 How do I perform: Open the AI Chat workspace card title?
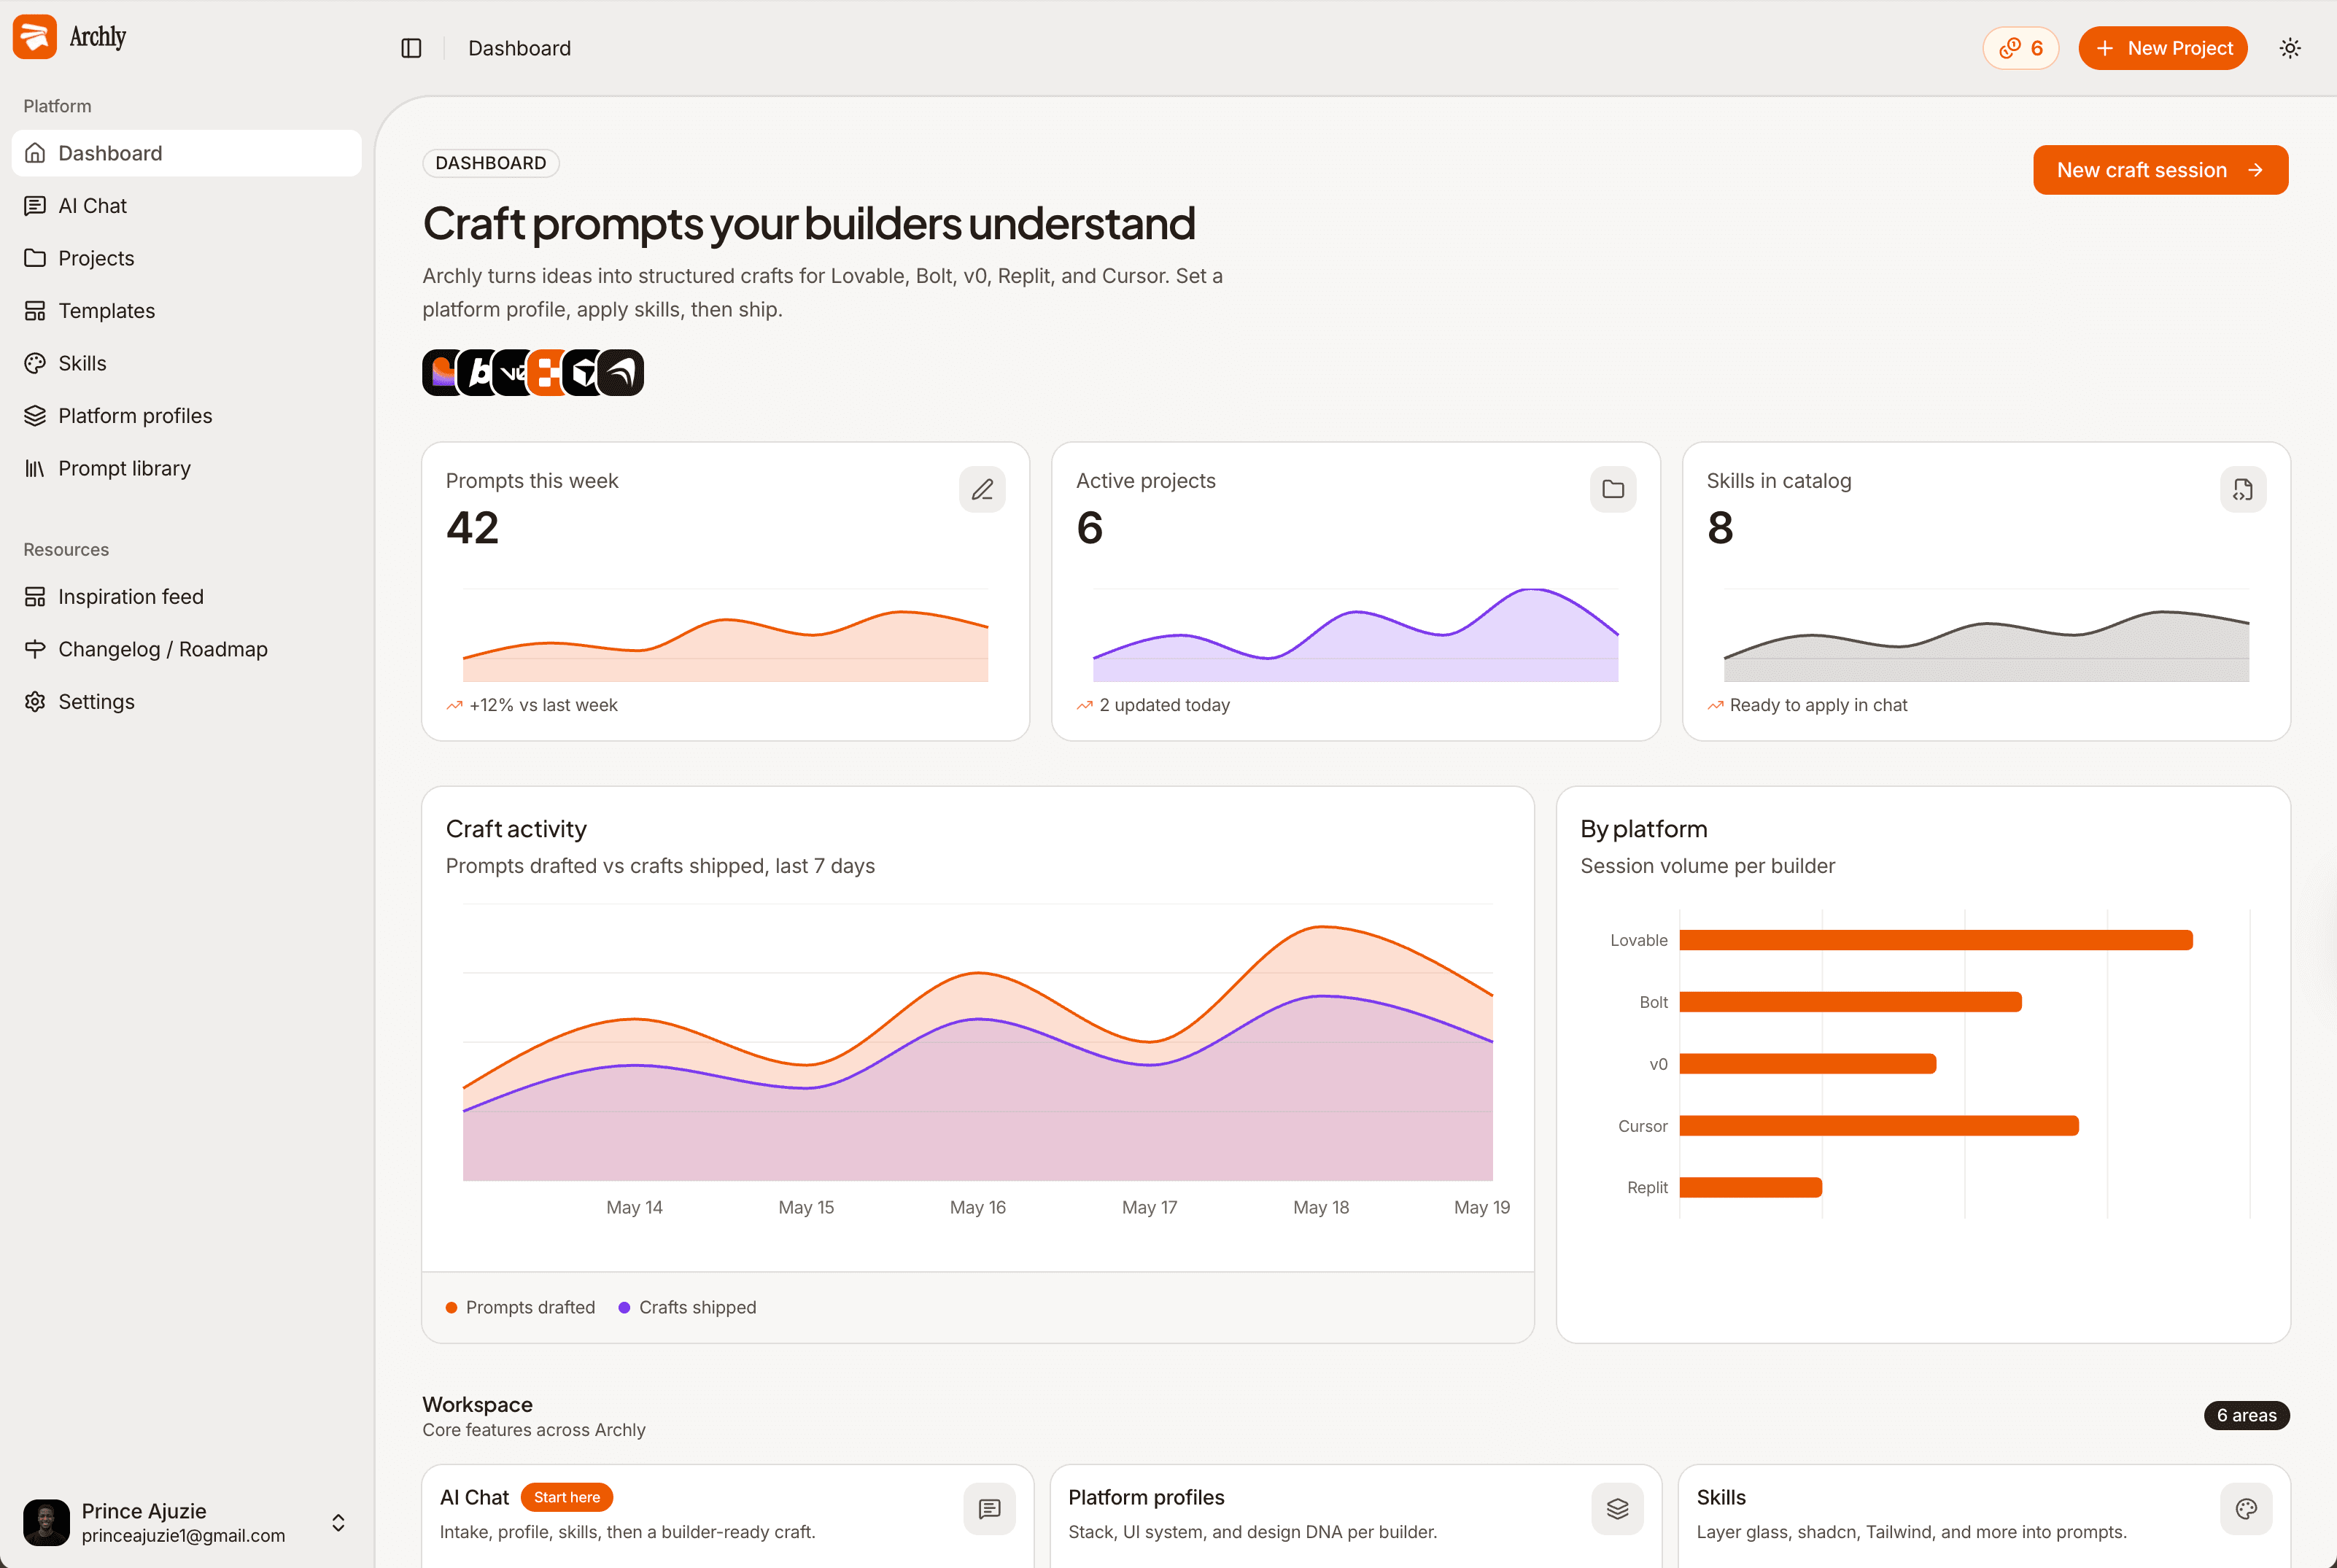(474, 1497)
